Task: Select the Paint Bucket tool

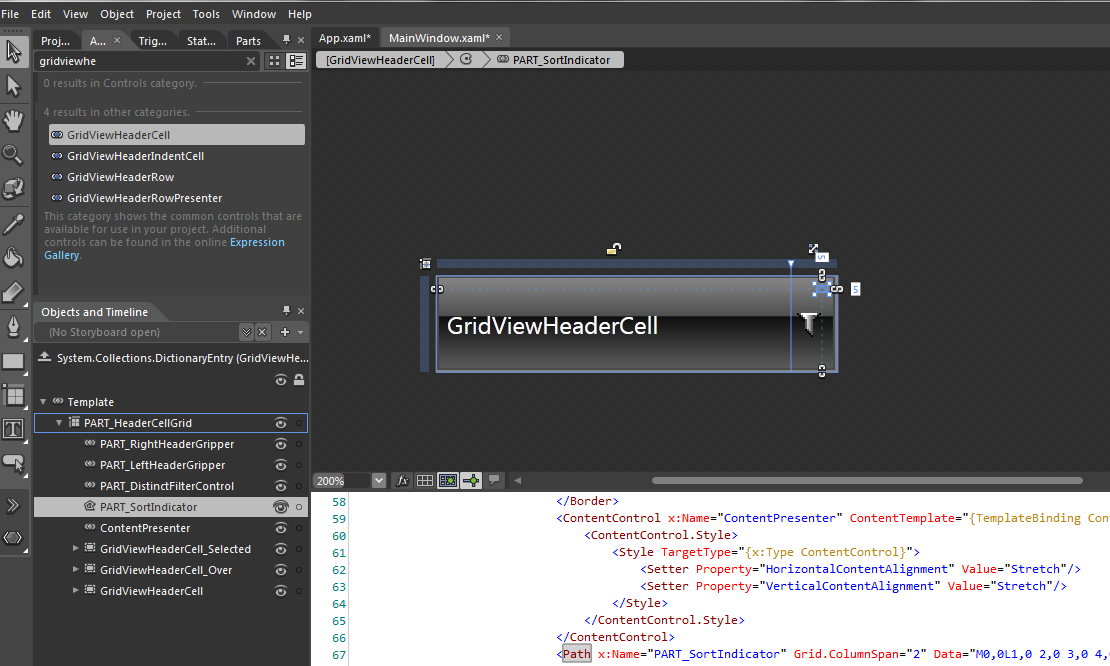Action: (x=13, y=258)
